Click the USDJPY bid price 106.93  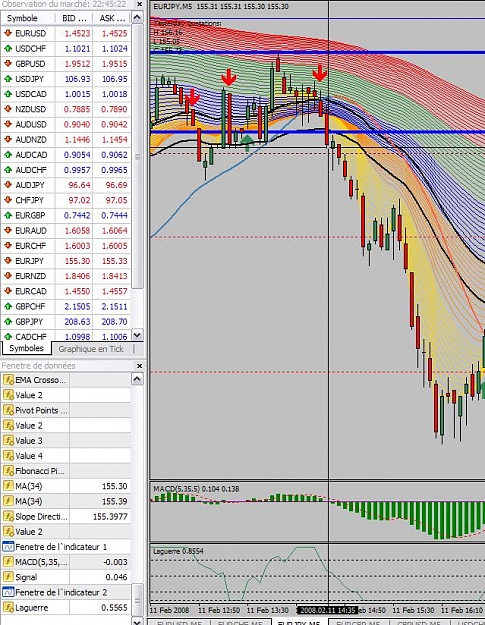(x=78, y=79)
